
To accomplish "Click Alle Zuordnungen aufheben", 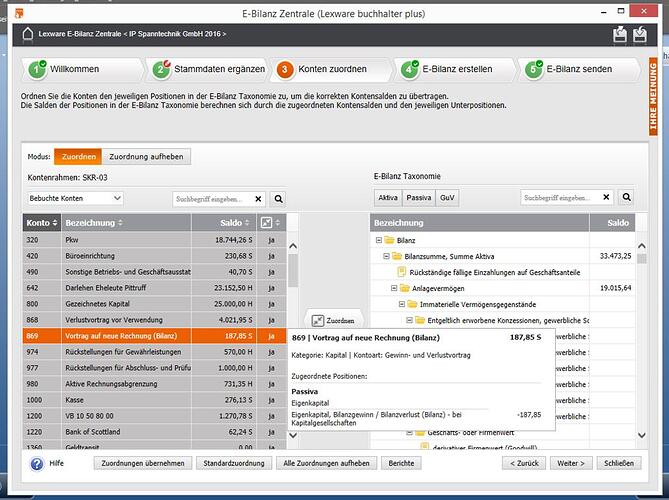I will click(x=326, y=463).
